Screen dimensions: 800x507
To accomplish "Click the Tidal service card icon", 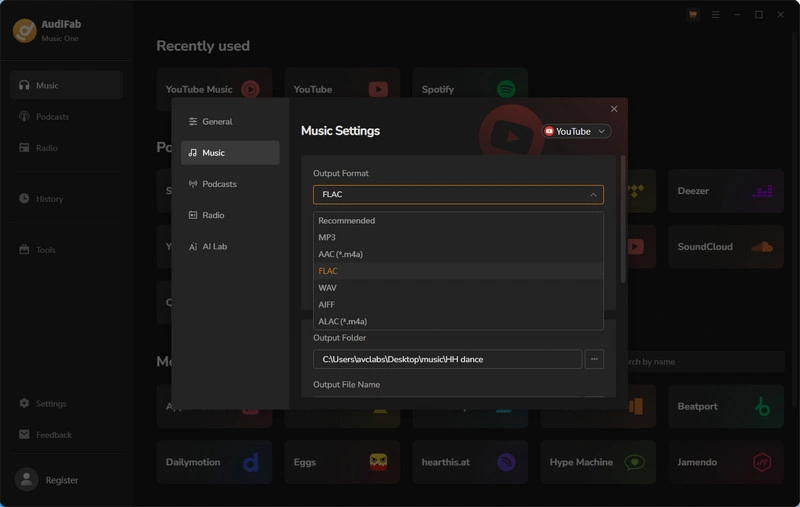I will (636, 191).
